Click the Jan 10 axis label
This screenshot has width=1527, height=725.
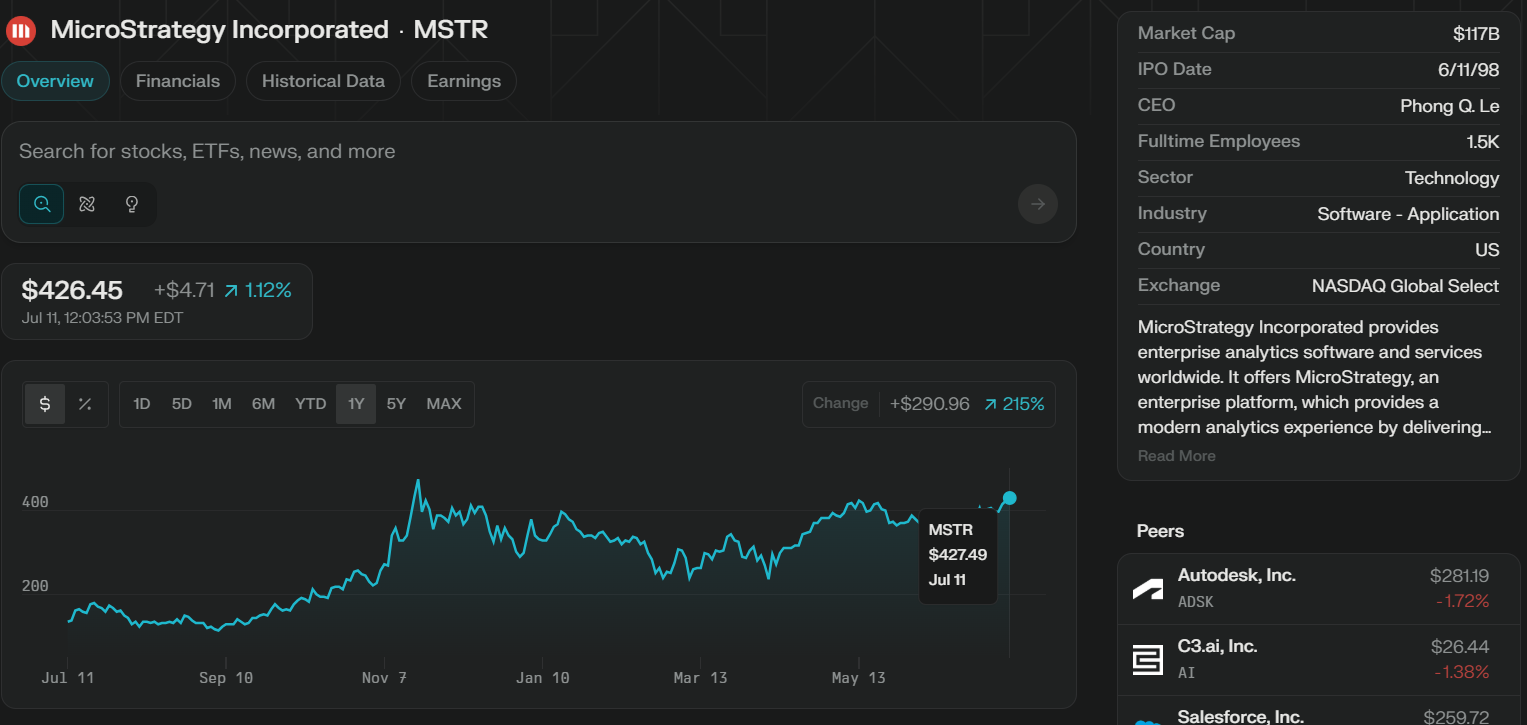[542, 678]
